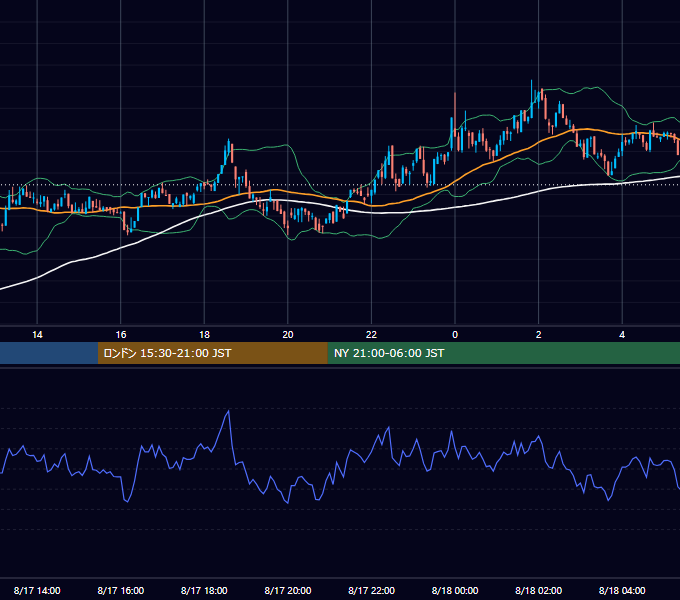Click the 8/17 16:00 date label

click(x=121, y=590)
